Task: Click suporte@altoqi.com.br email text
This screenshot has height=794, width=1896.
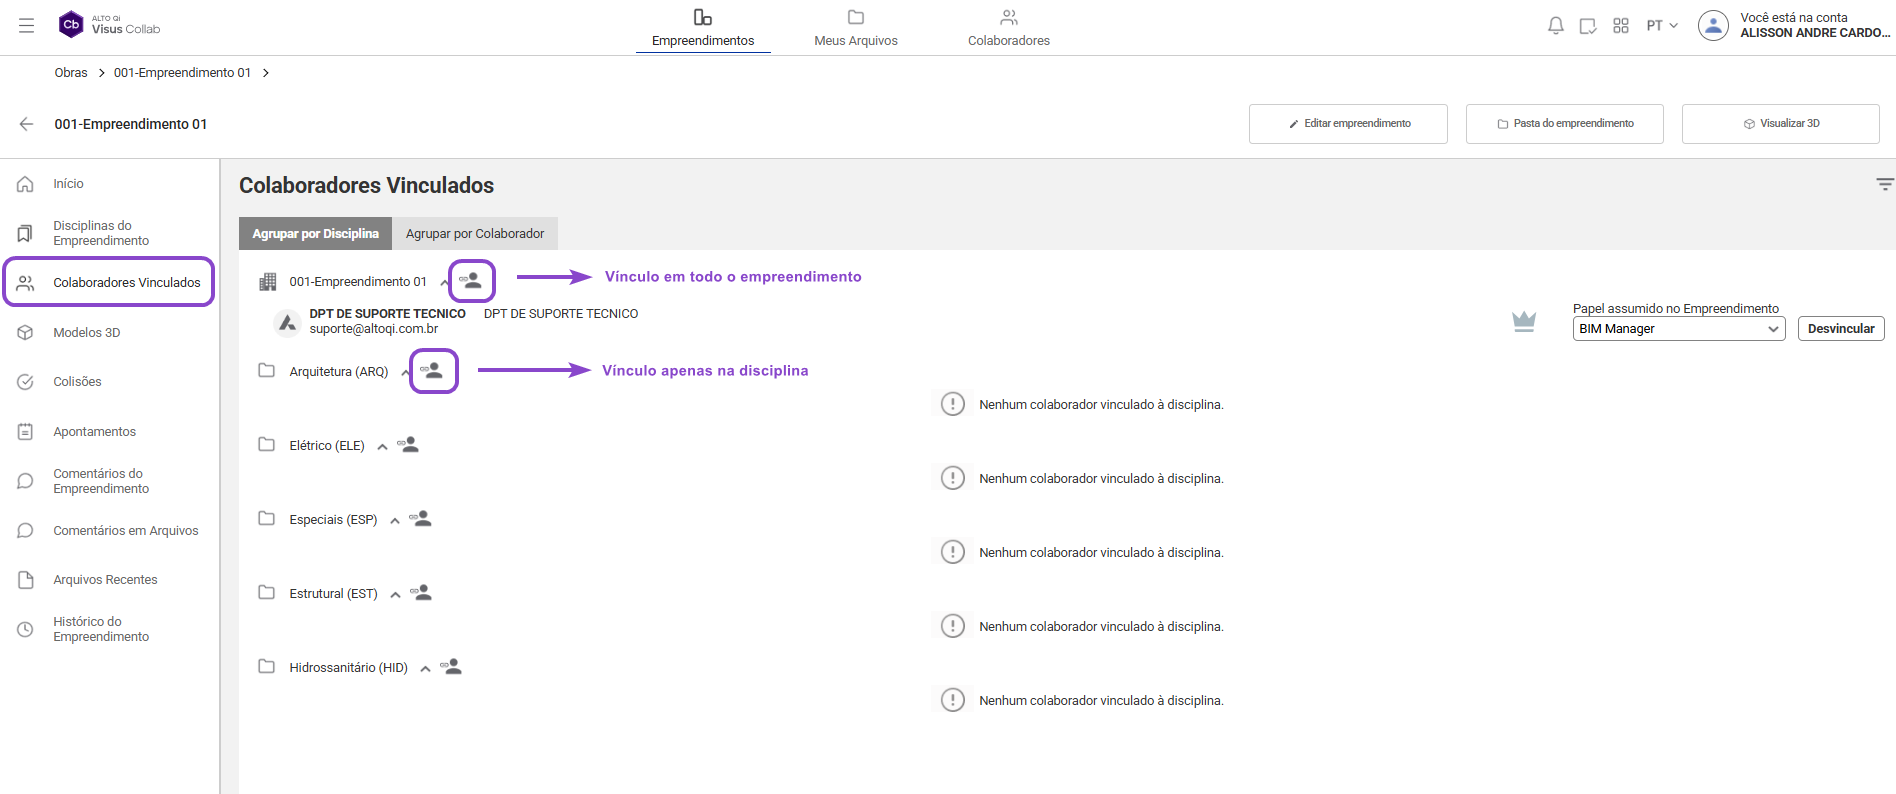Action: click(374, 329)
